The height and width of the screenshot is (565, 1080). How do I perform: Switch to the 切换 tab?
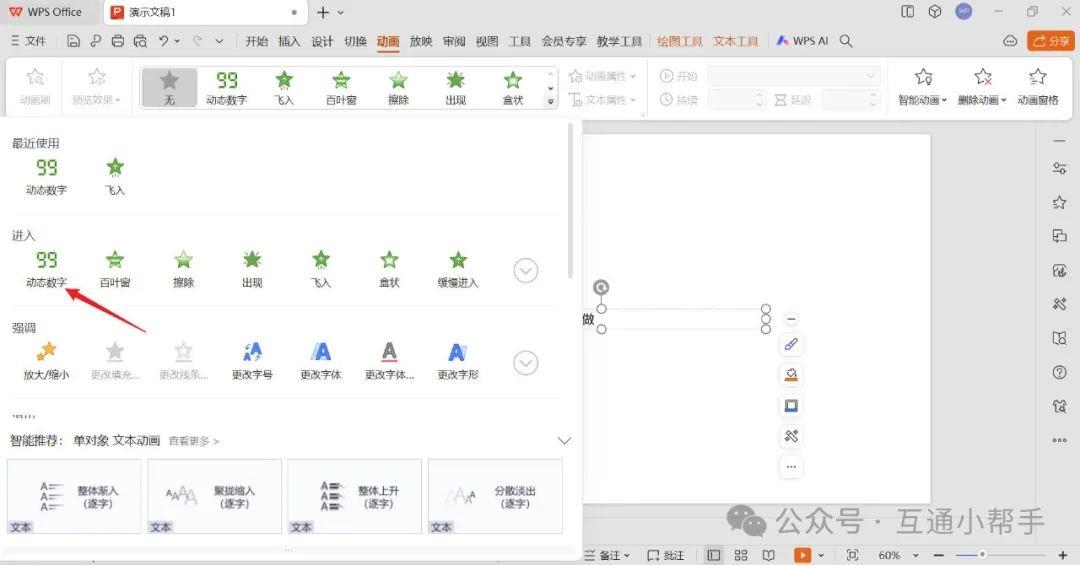(x=355, y=41)
